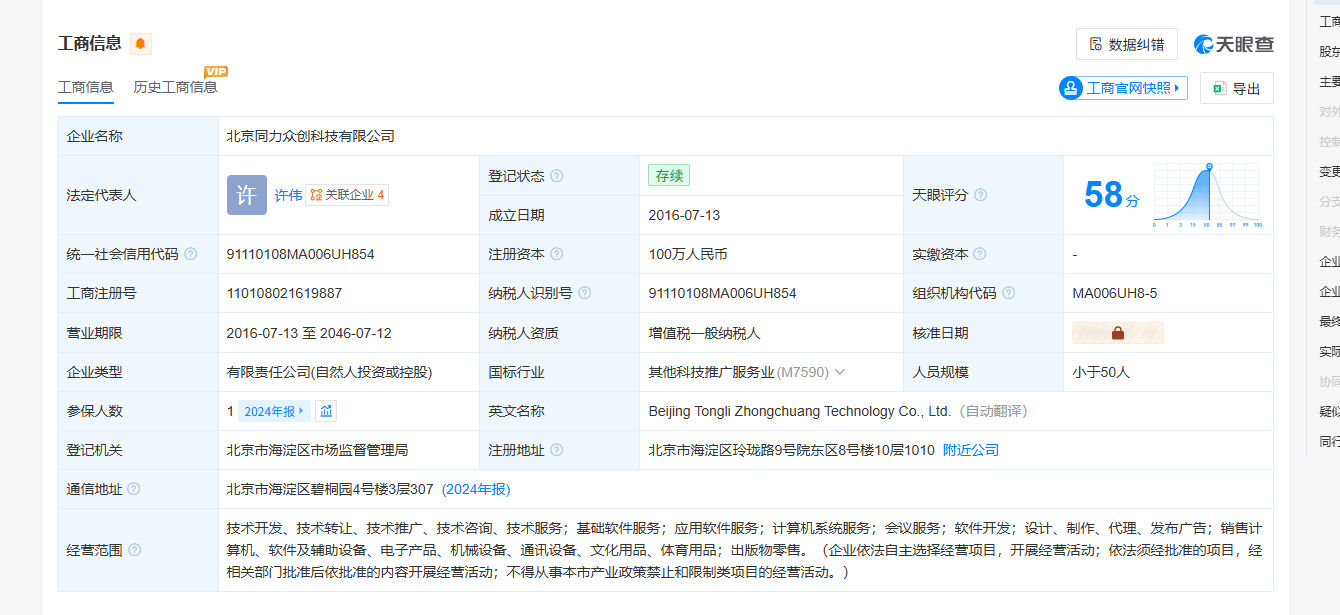Click the chart icon beside 2024年报
Screen dimensions: 1340x615
point(327,411)
